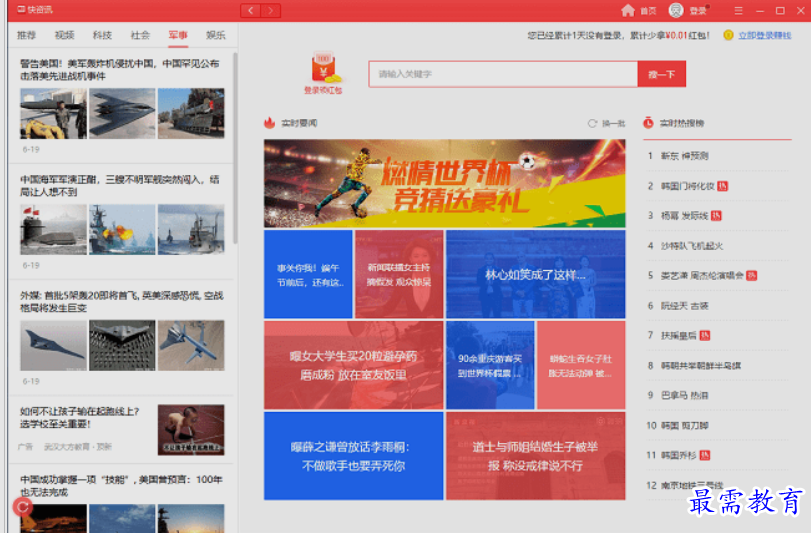The height and width of the screenshot is (533, 811).
Task: Click the home icon (首页)
Action: click(627, 10)
